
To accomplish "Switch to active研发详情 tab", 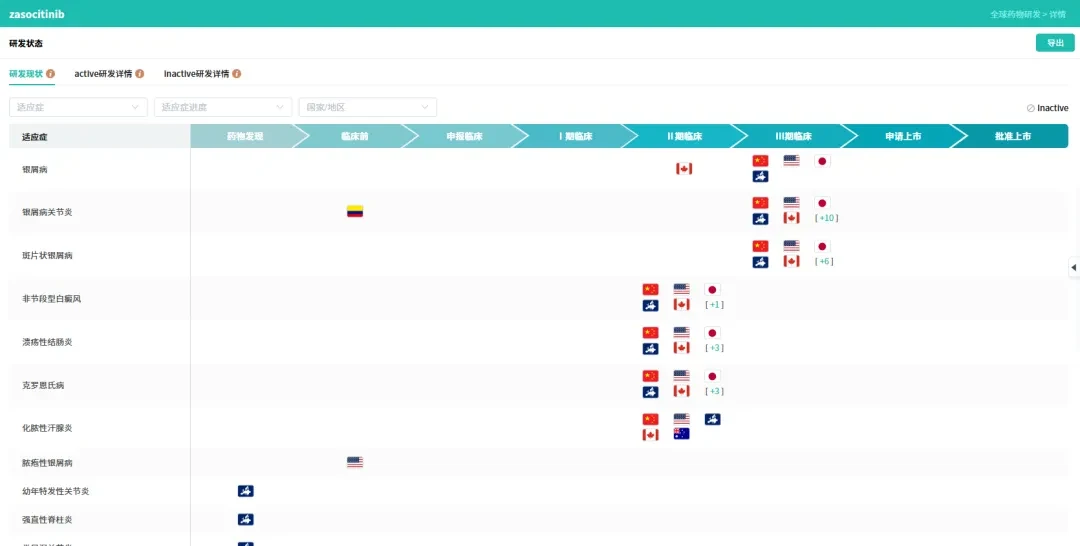I will point(103,74).
